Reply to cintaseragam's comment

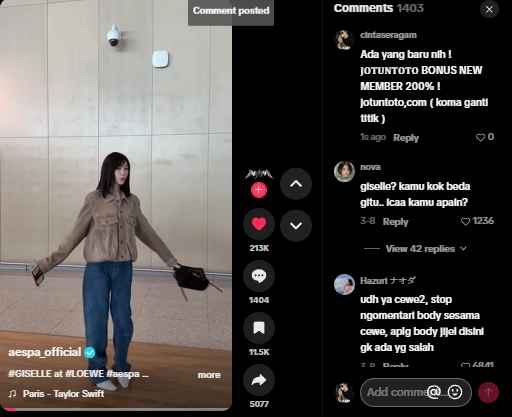(x=406, y=138)
